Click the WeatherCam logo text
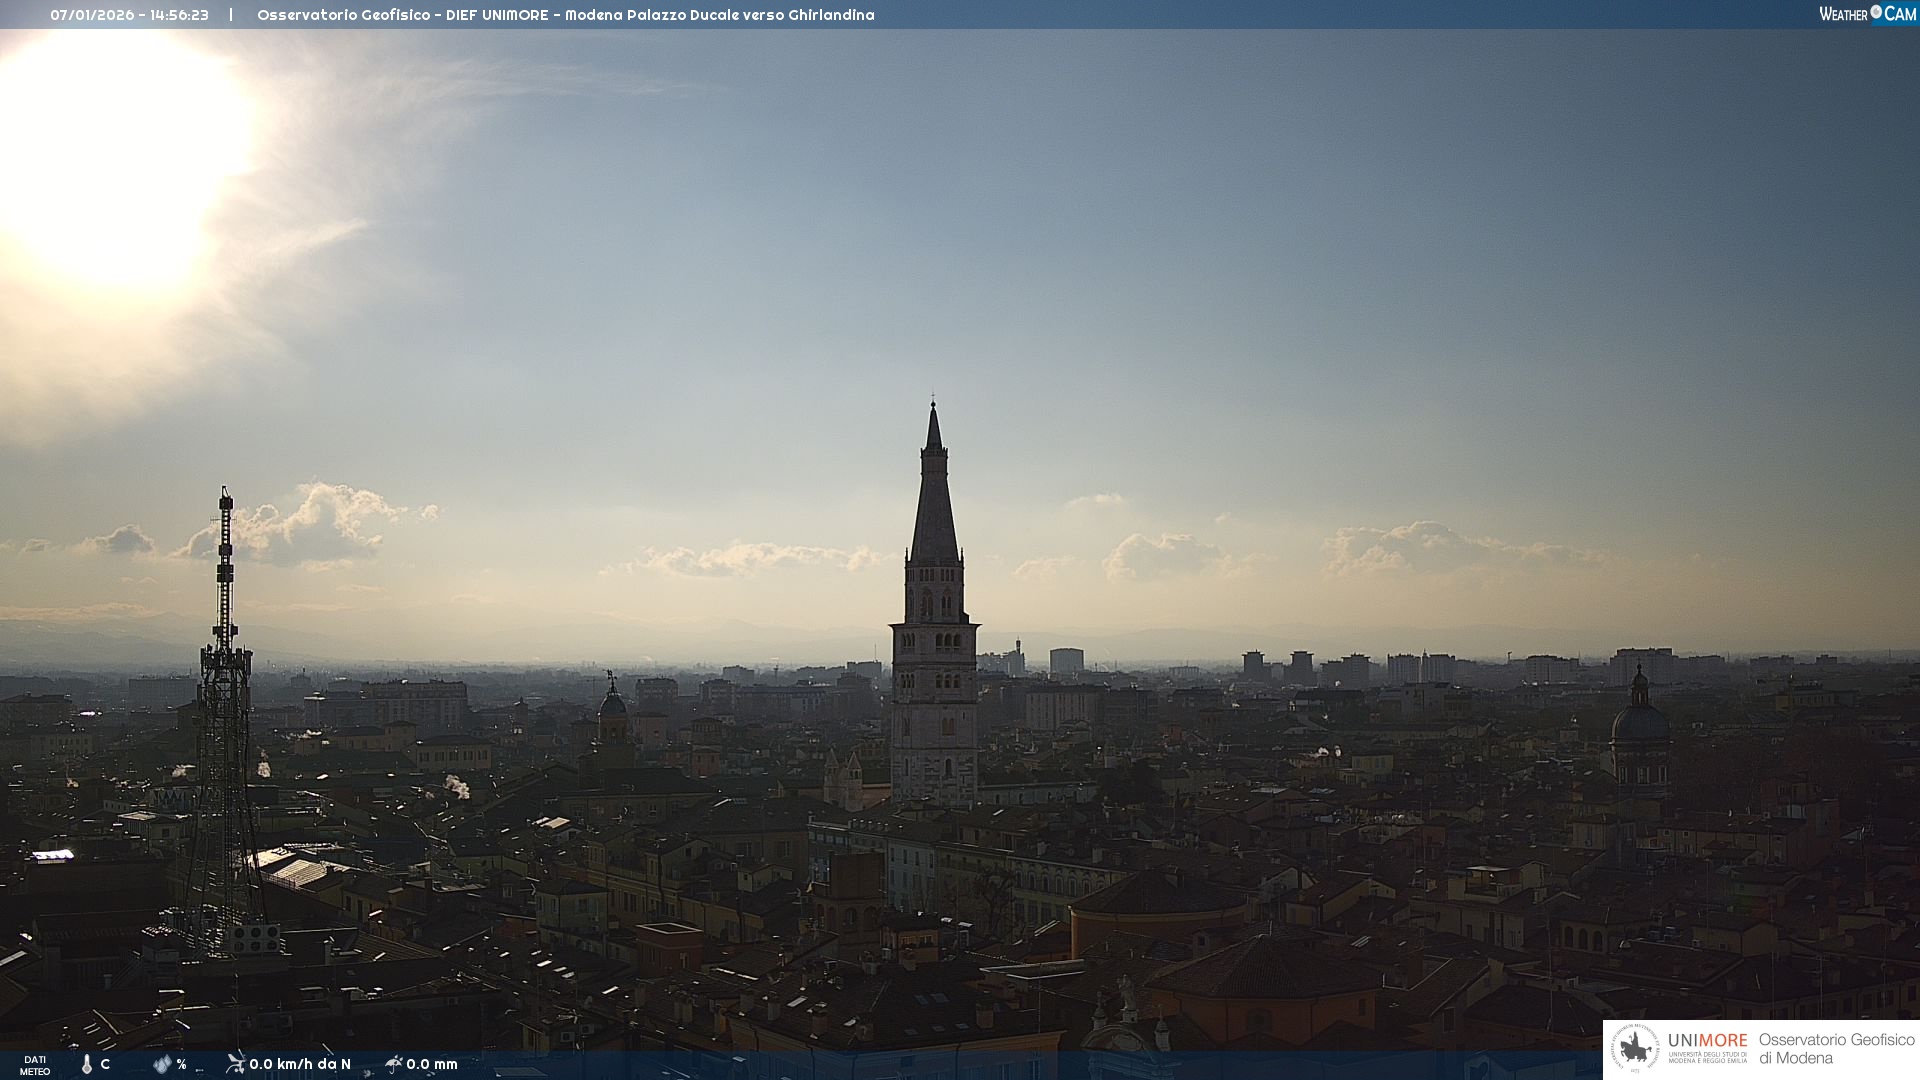This screenshot has height=1080, width=1920. [x=1867, y=14]
